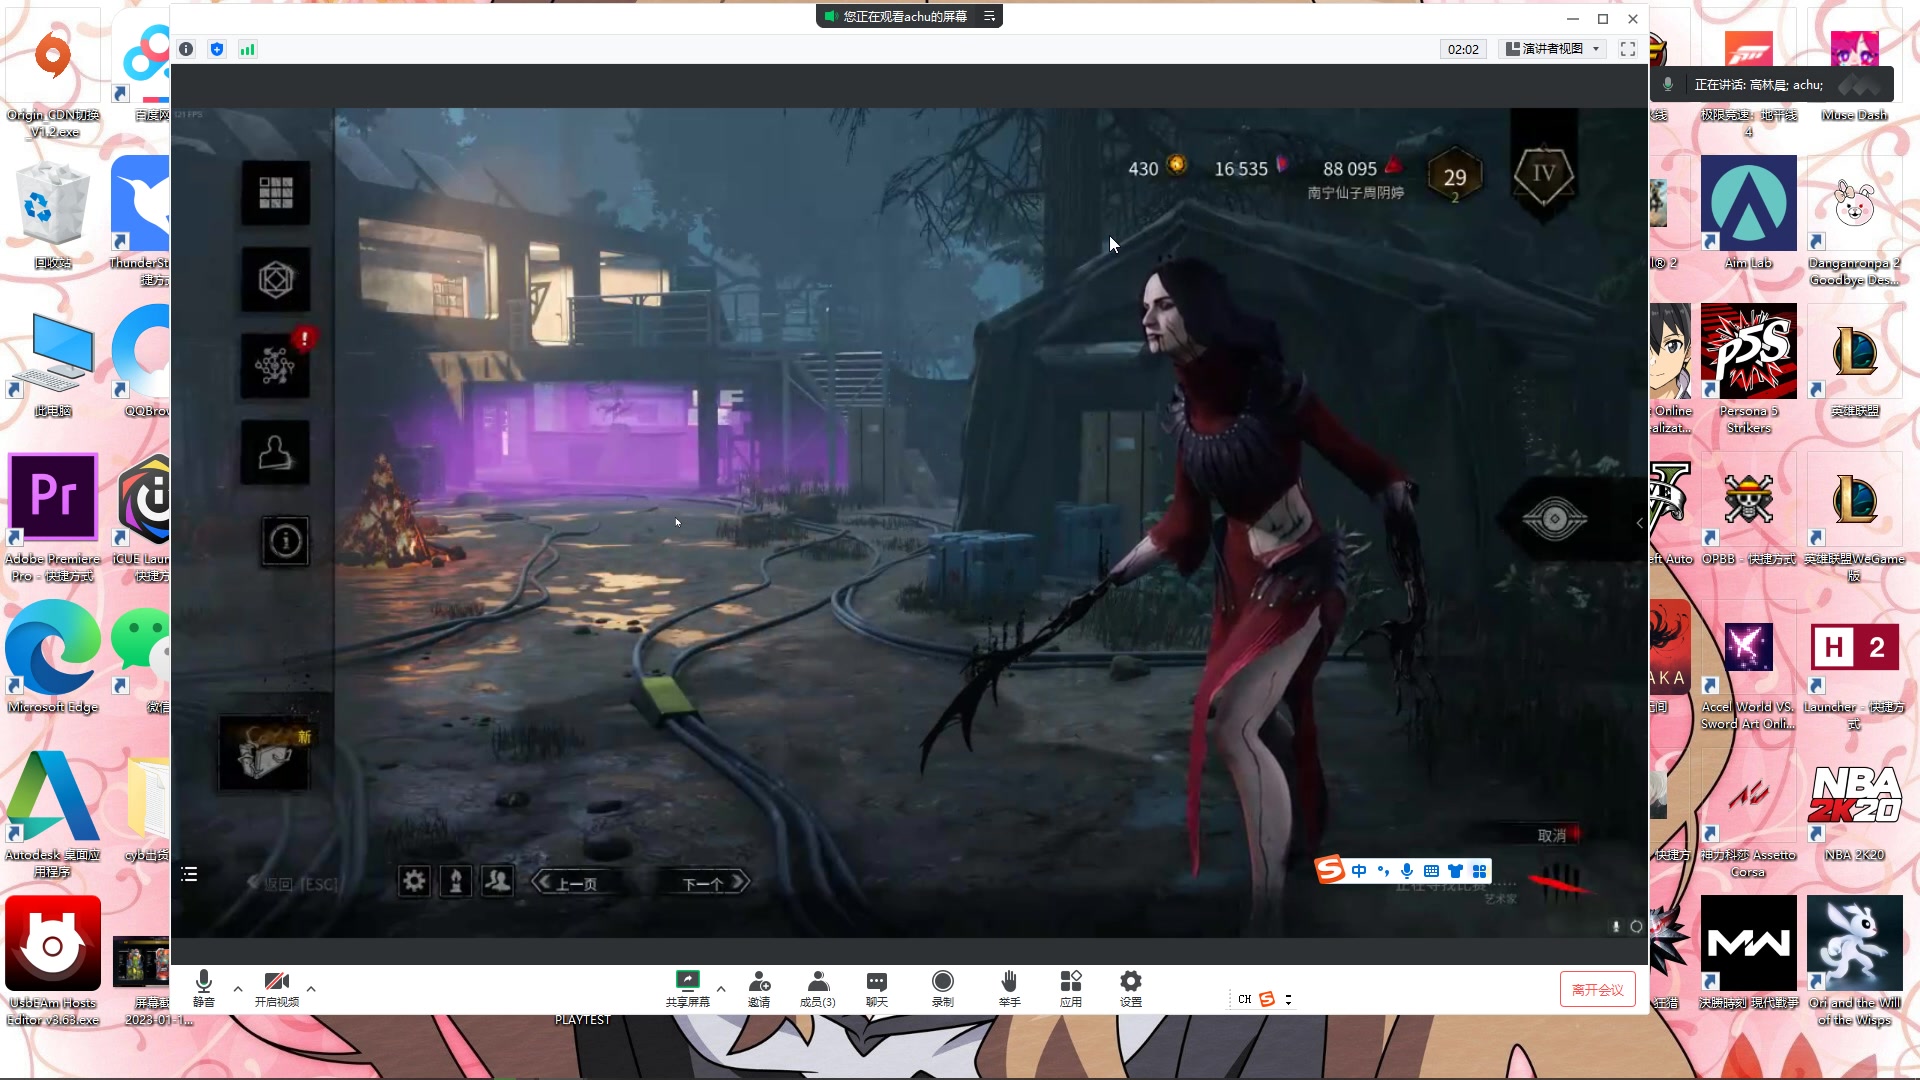Image resolution: width=1920 pixels, height=1080 pixels.
Task: Open the bloodweb icon with red alert
Action: (276, 366)
